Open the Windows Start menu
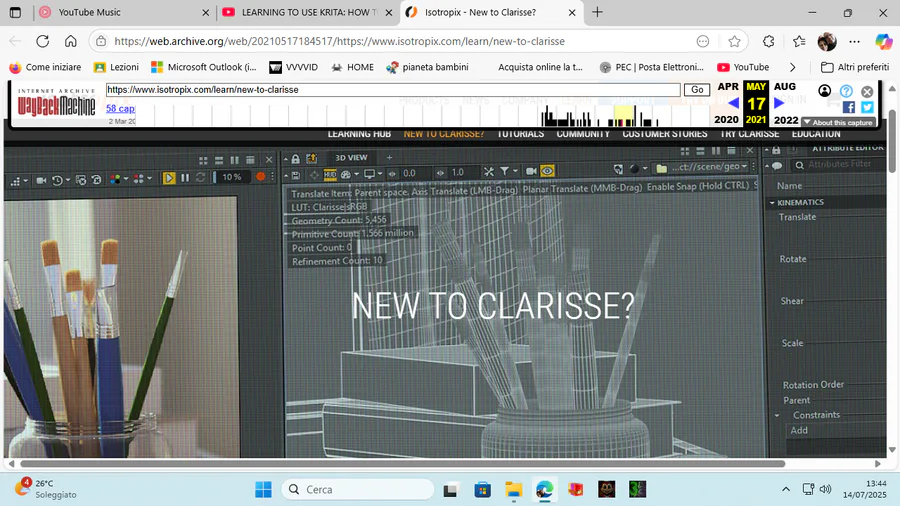This screenshot has height=506, width=900. [x=263, y=489]
